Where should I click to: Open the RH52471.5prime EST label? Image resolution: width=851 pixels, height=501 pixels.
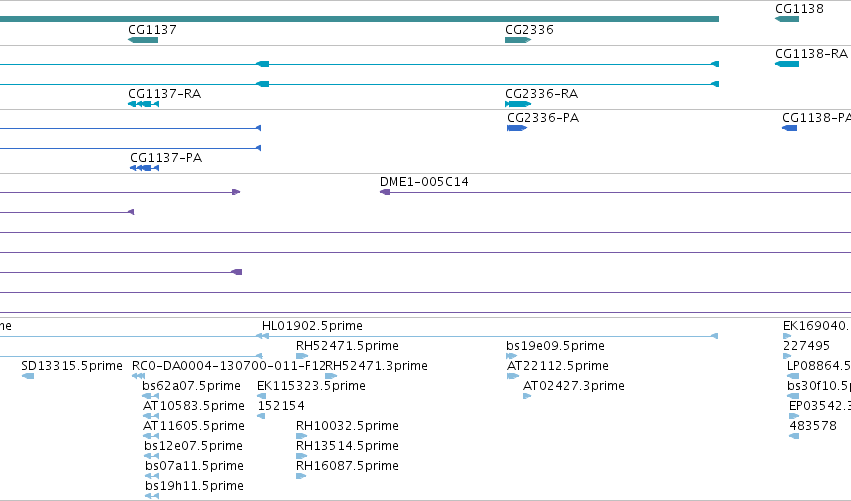click(x=347, y=346)
